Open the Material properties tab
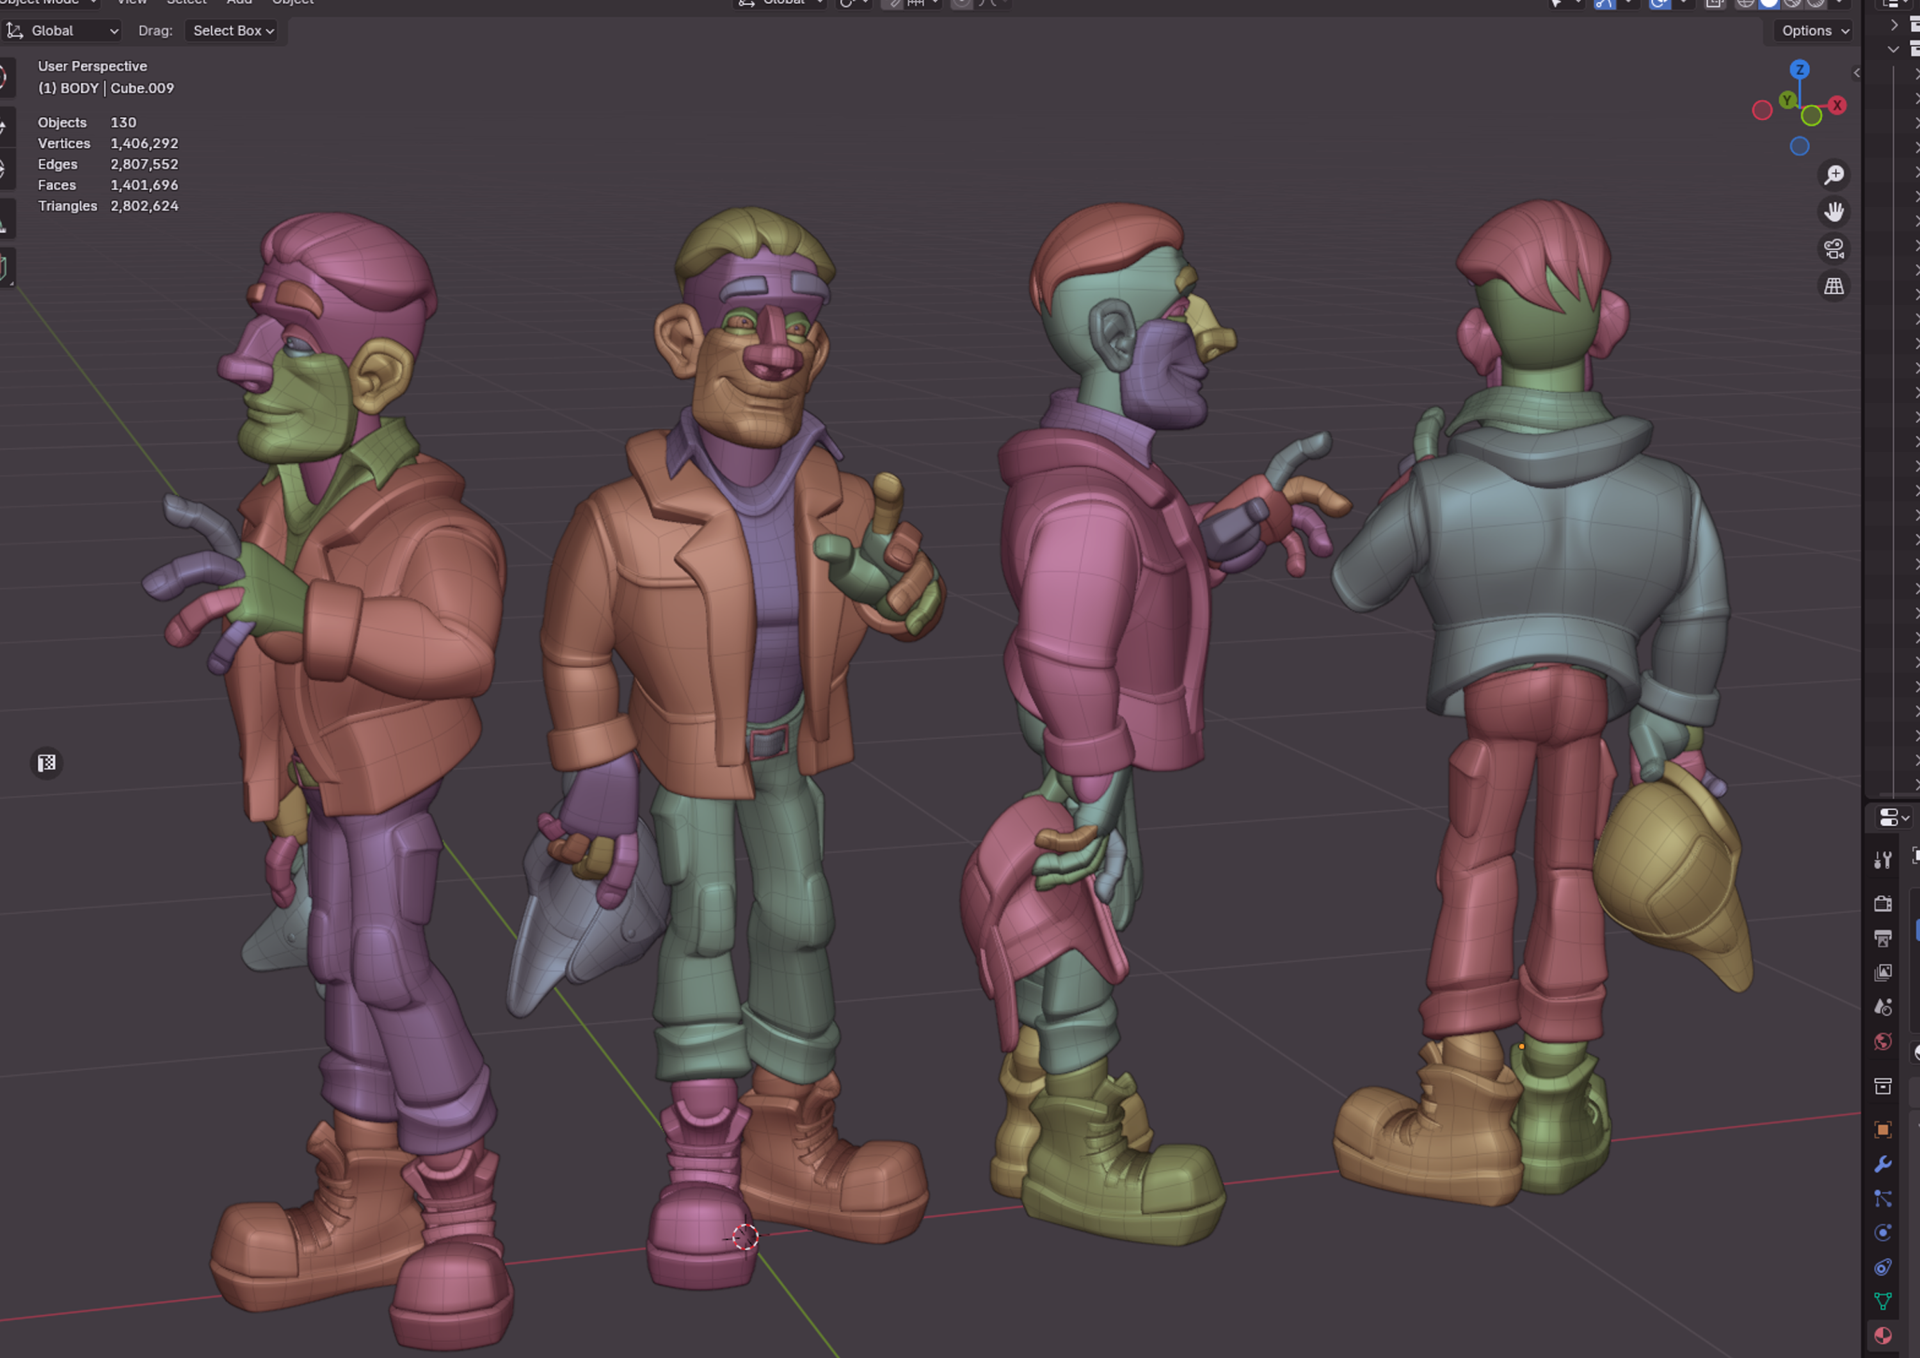The width and height of the screenshot is (1920, 1358). pyautogui.click(x=1883, y=1336)
